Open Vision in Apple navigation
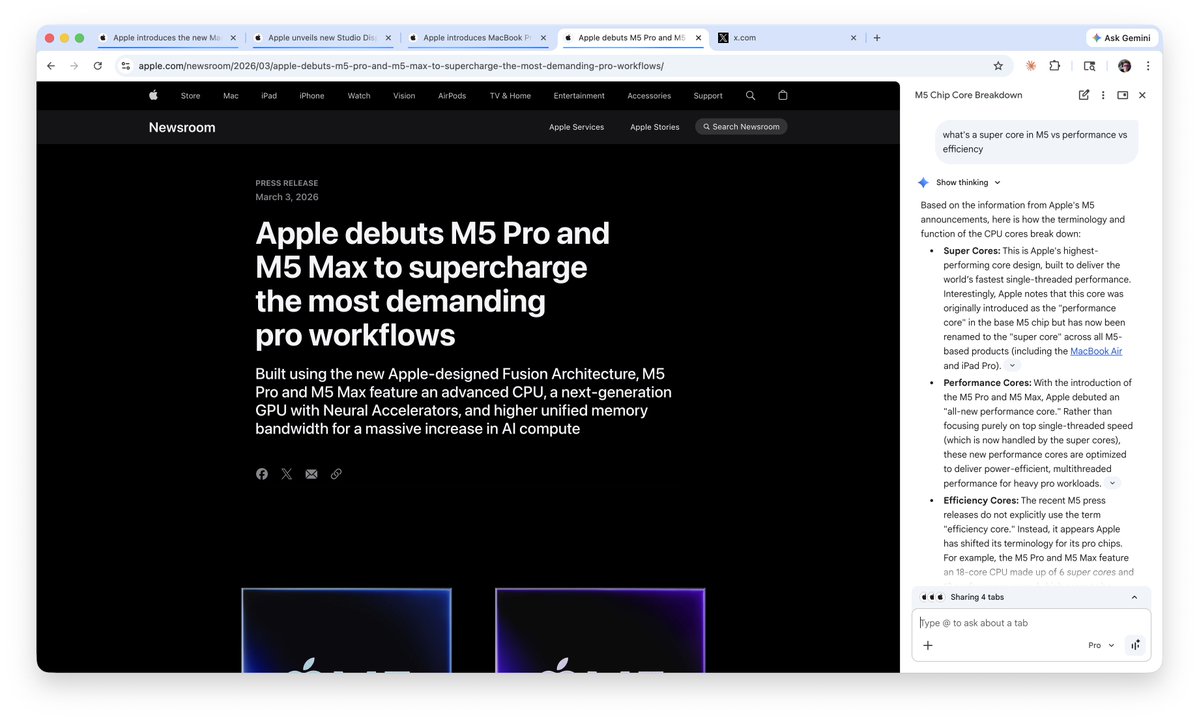This screenshot has width=1199, height=721. tap(404, 96)
